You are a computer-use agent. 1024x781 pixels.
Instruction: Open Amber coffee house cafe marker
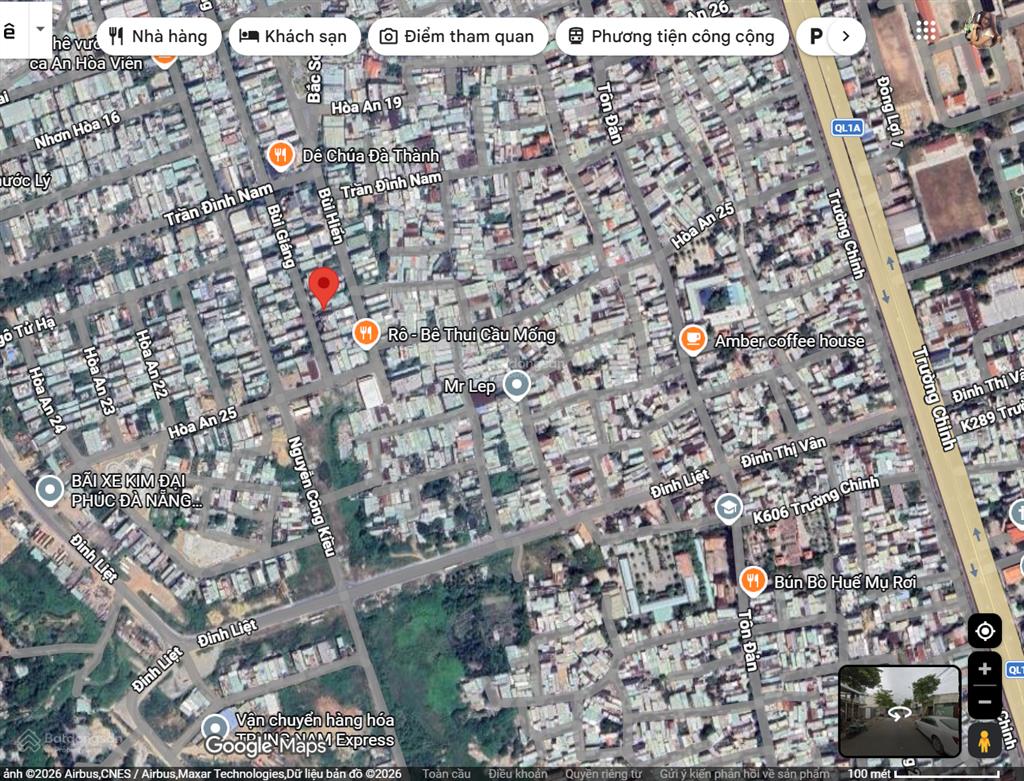point(693,340)
